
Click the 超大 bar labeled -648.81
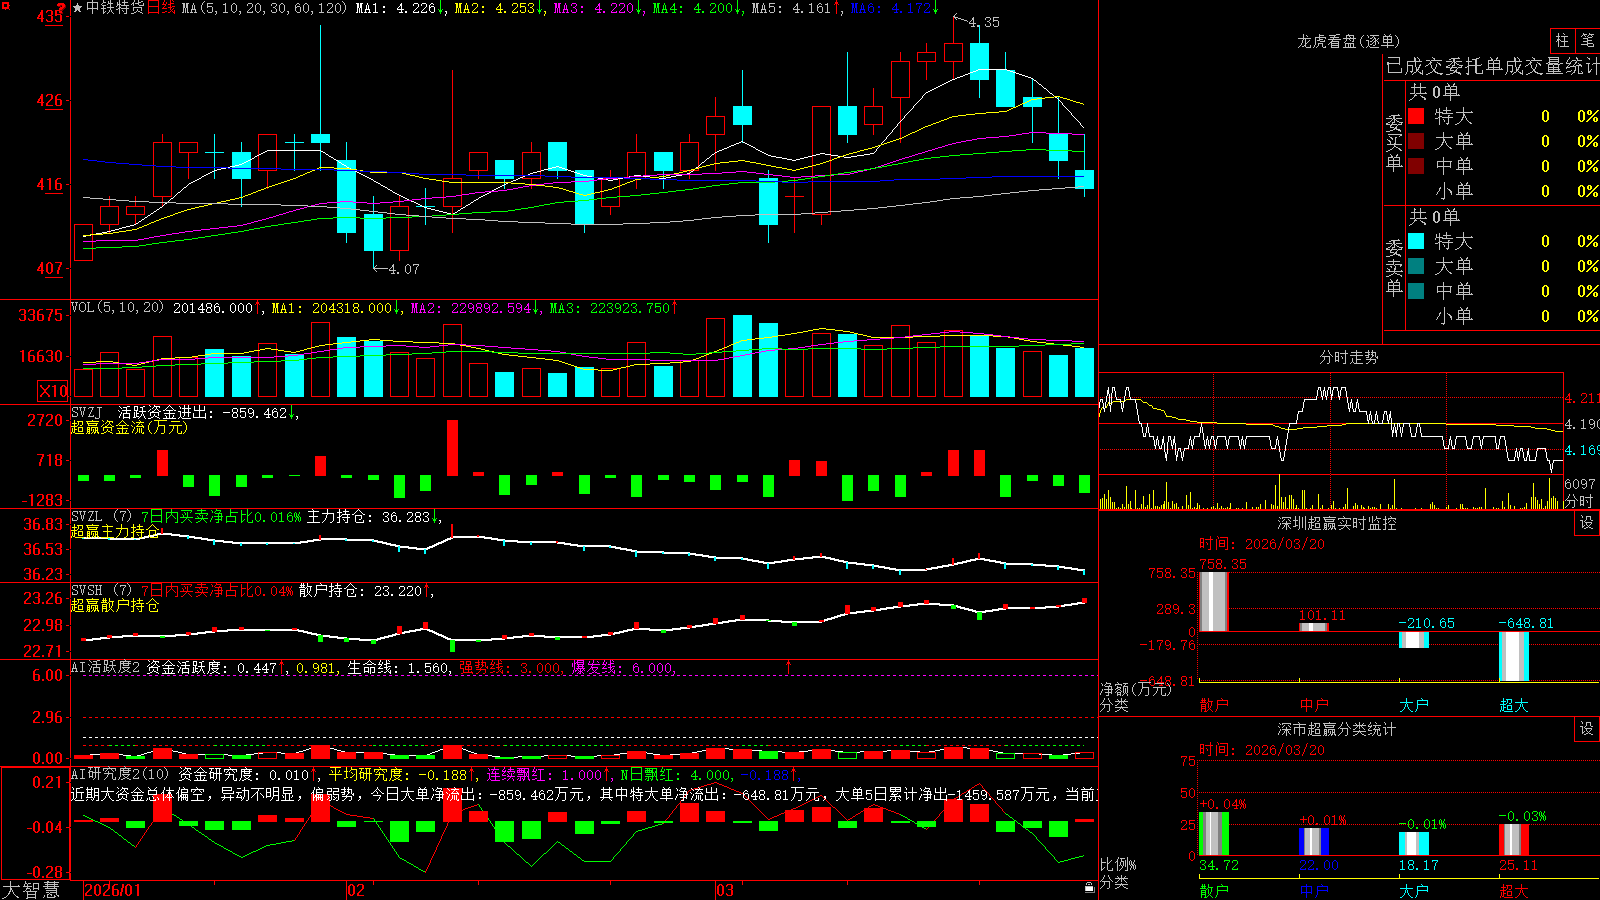(1514, 656)
